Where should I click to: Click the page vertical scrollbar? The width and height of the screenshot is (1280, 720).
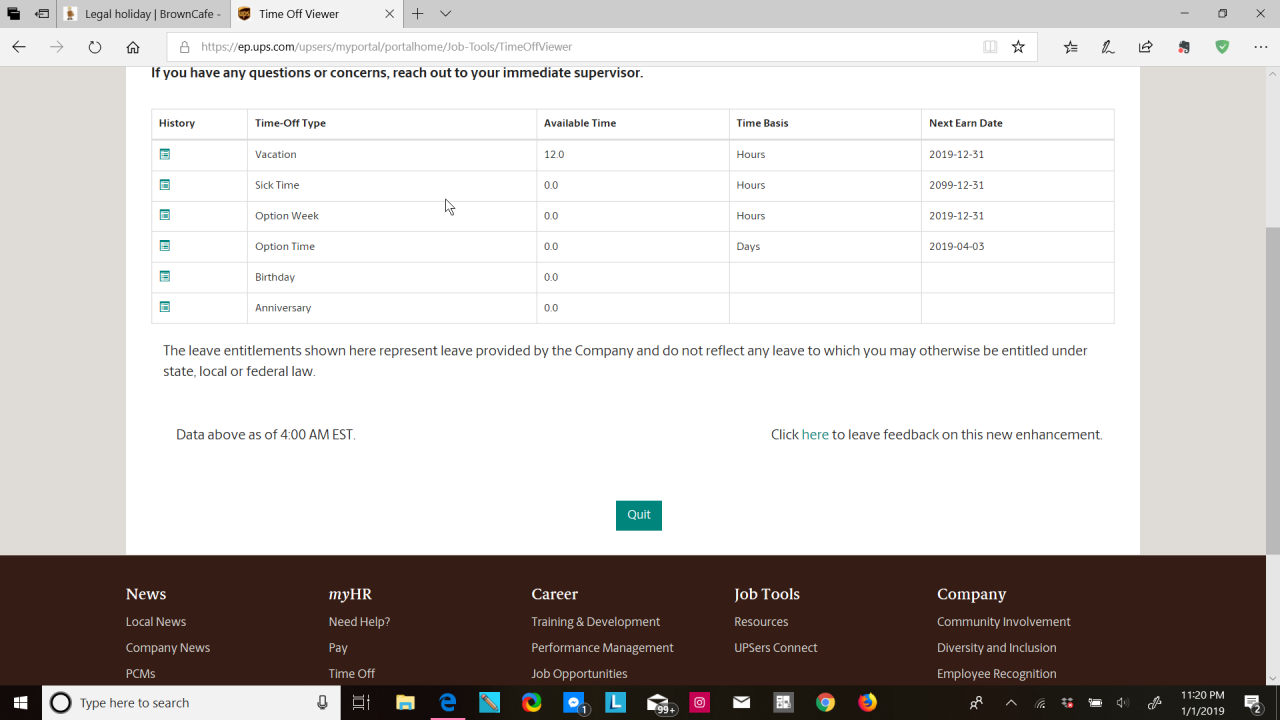1272,390
